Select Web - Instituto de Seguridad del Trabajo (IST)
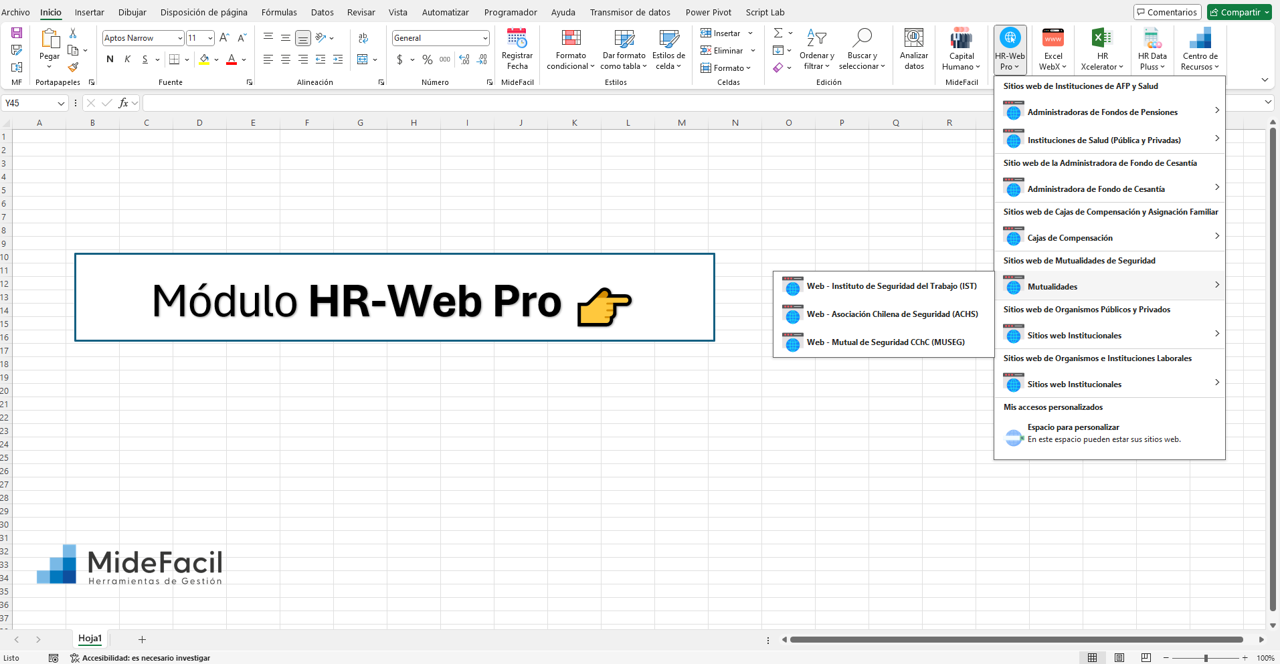 point(884,287)
